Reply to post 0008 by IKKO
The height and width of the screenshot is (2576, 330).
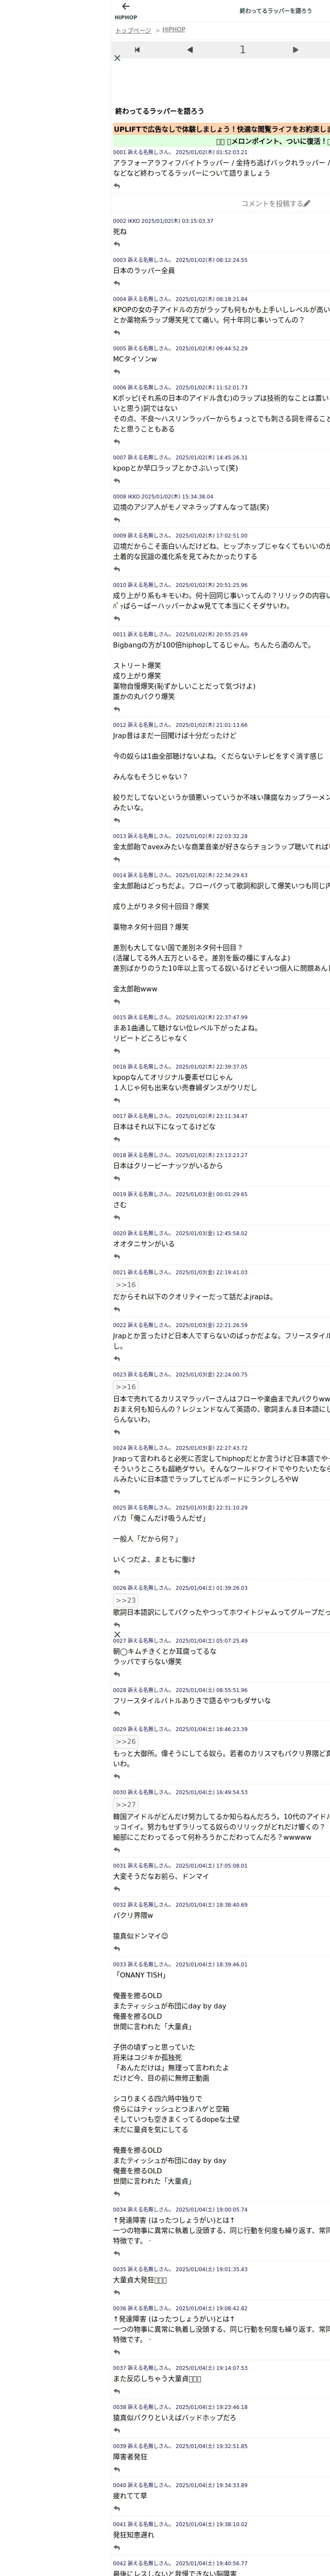pyautogui.click(x=117, y=520)
